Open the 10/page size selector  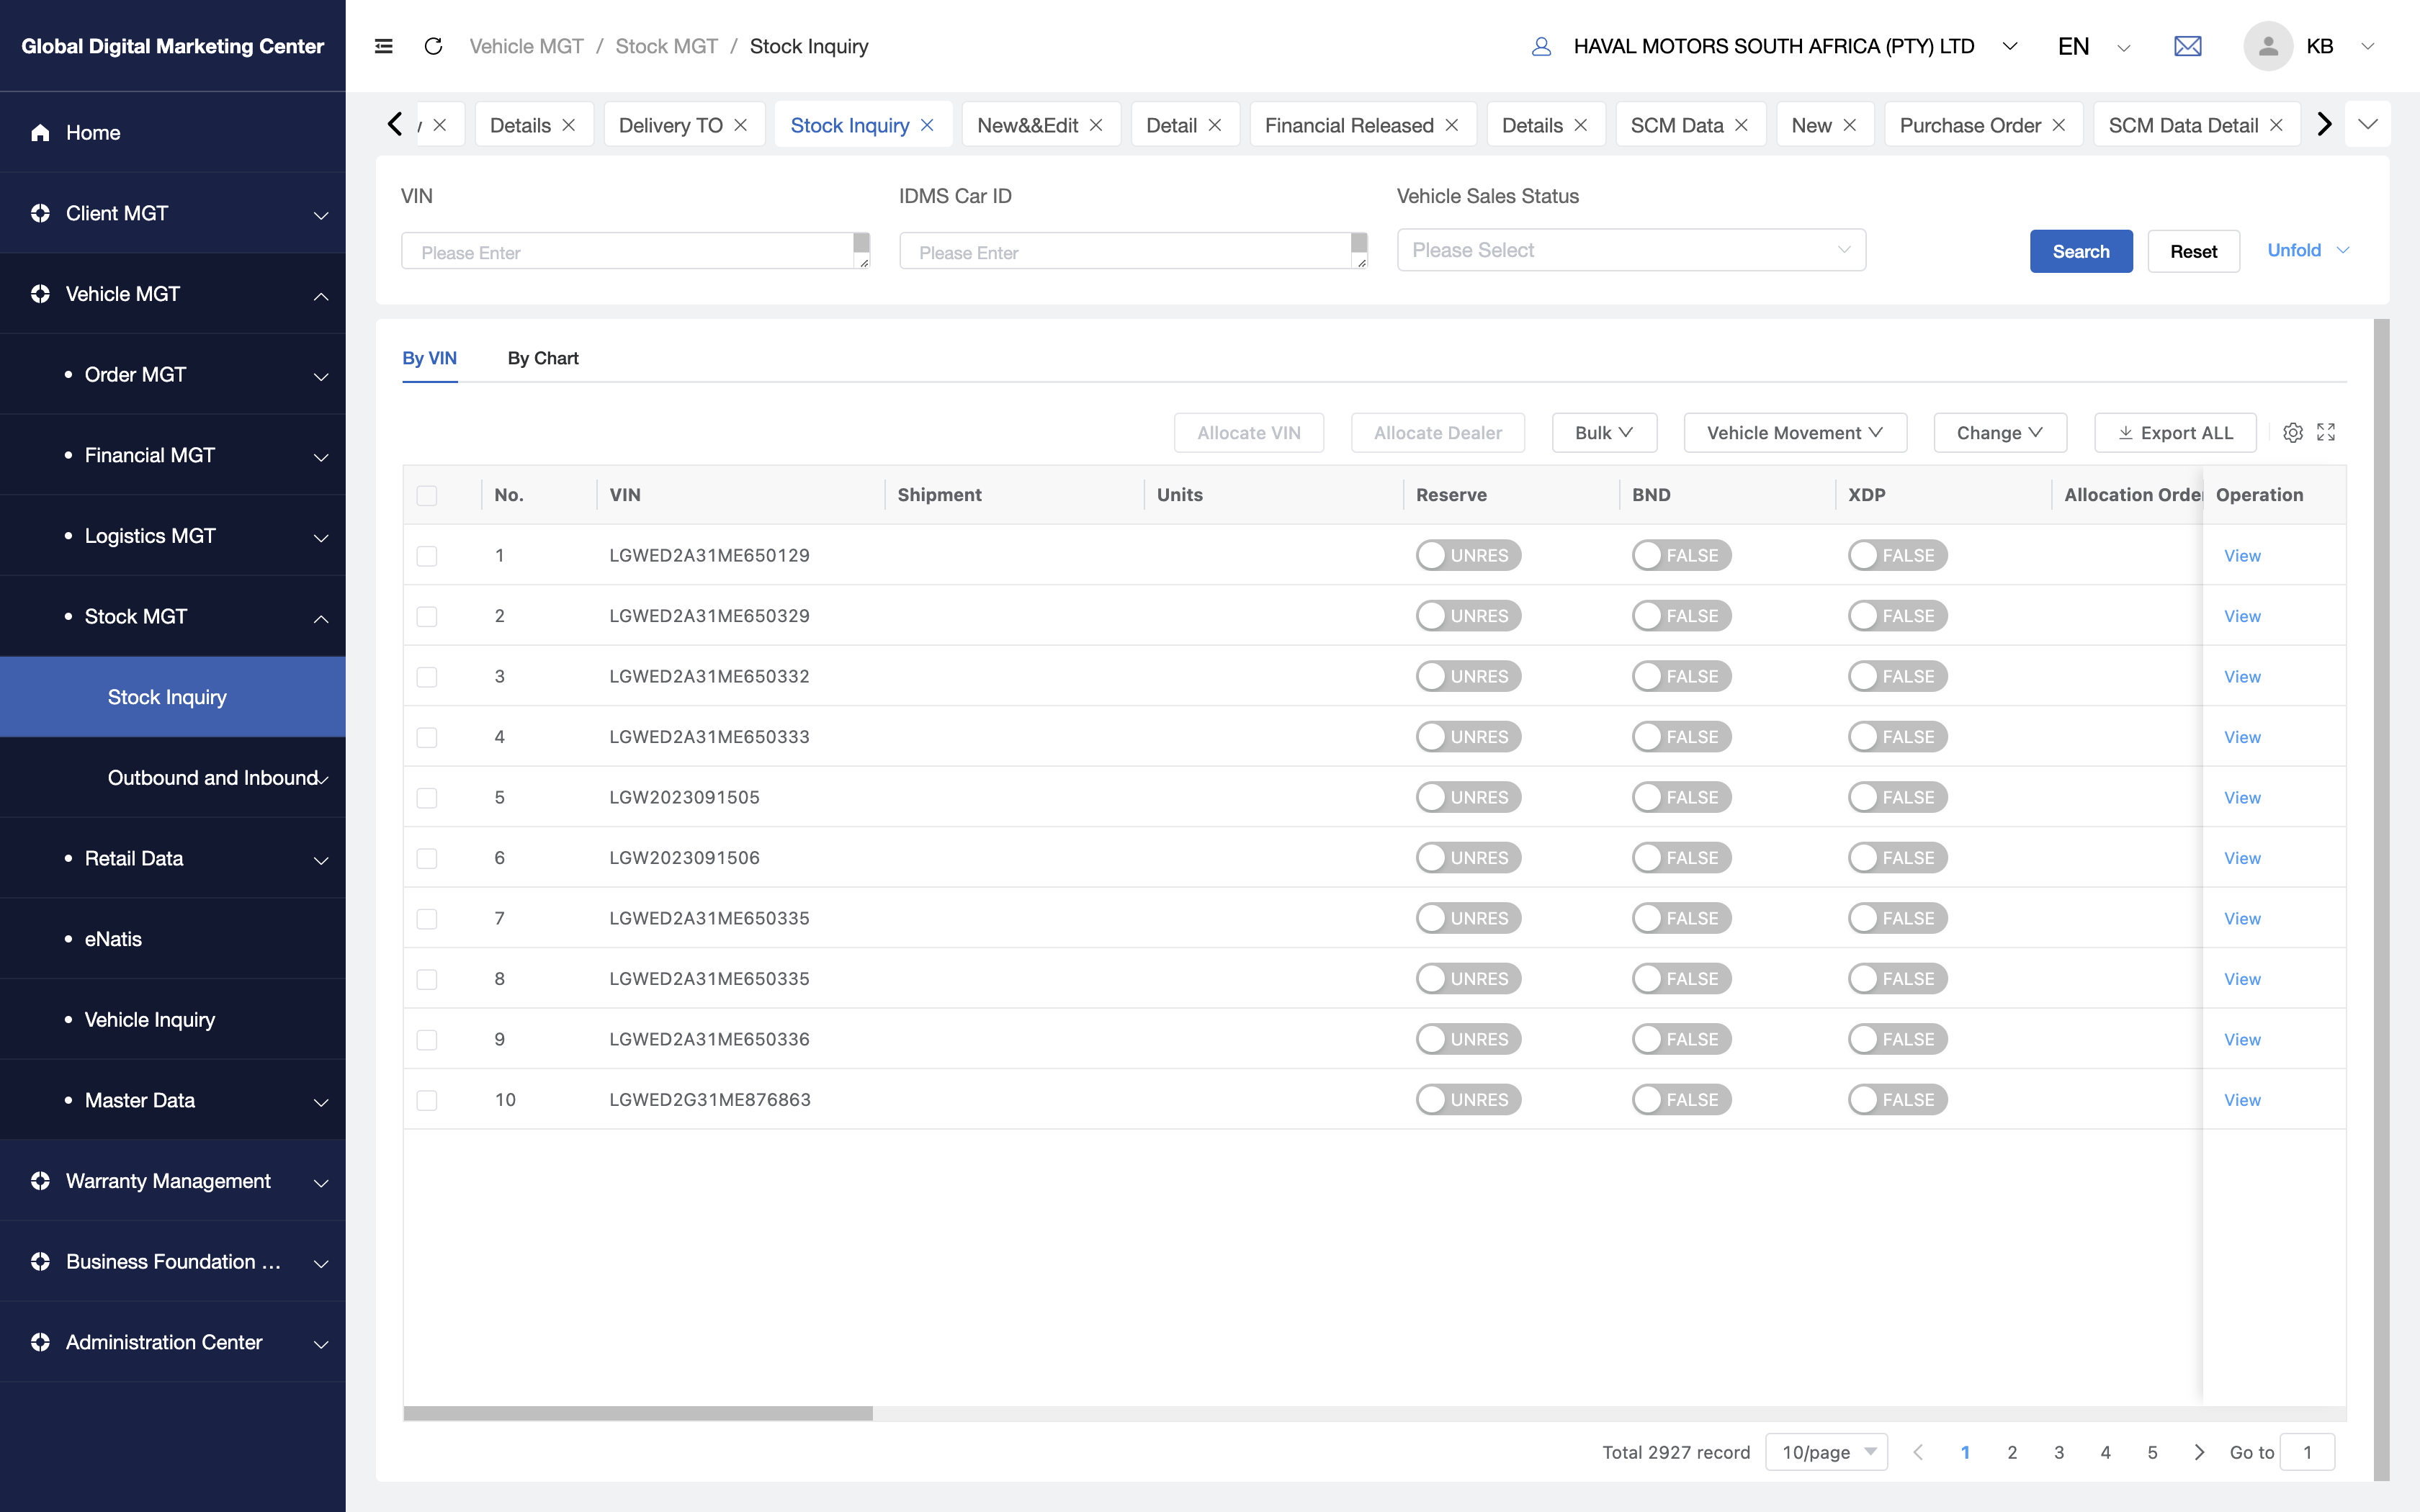pyautogui.click(x=1826, y=1452)
